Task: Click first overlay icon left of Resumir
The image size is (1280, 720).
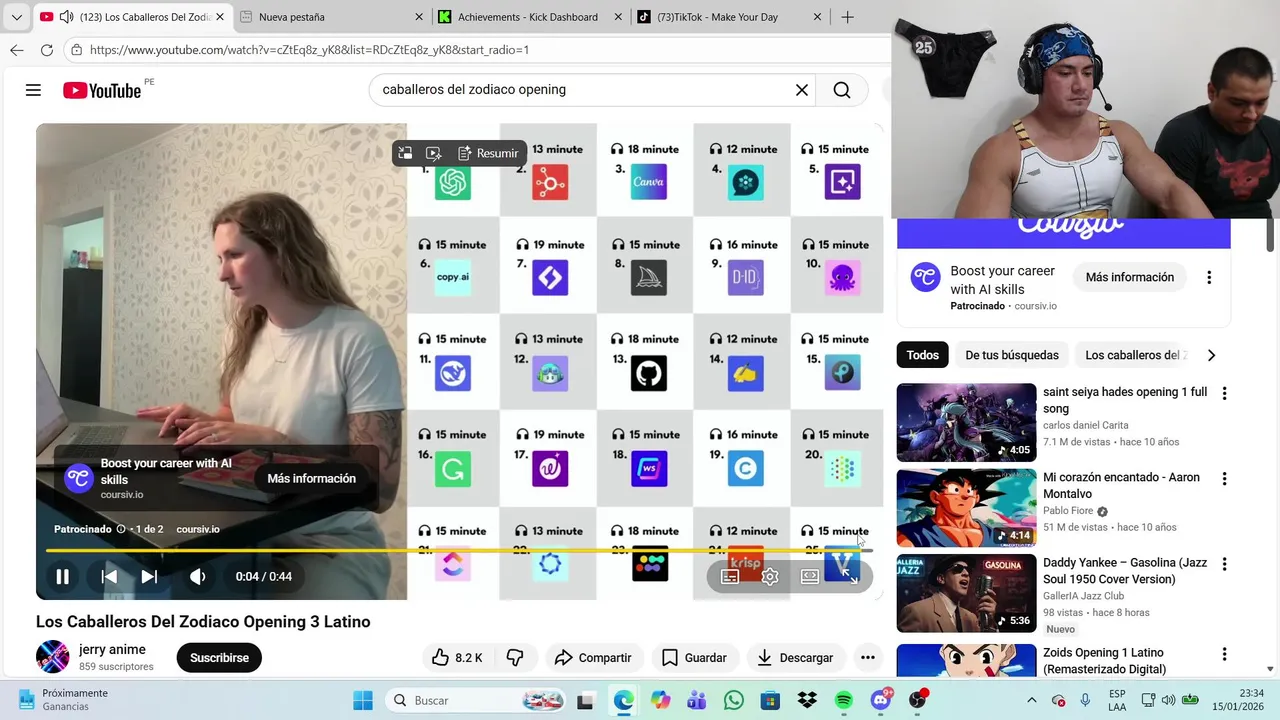Action: point(405,153)
